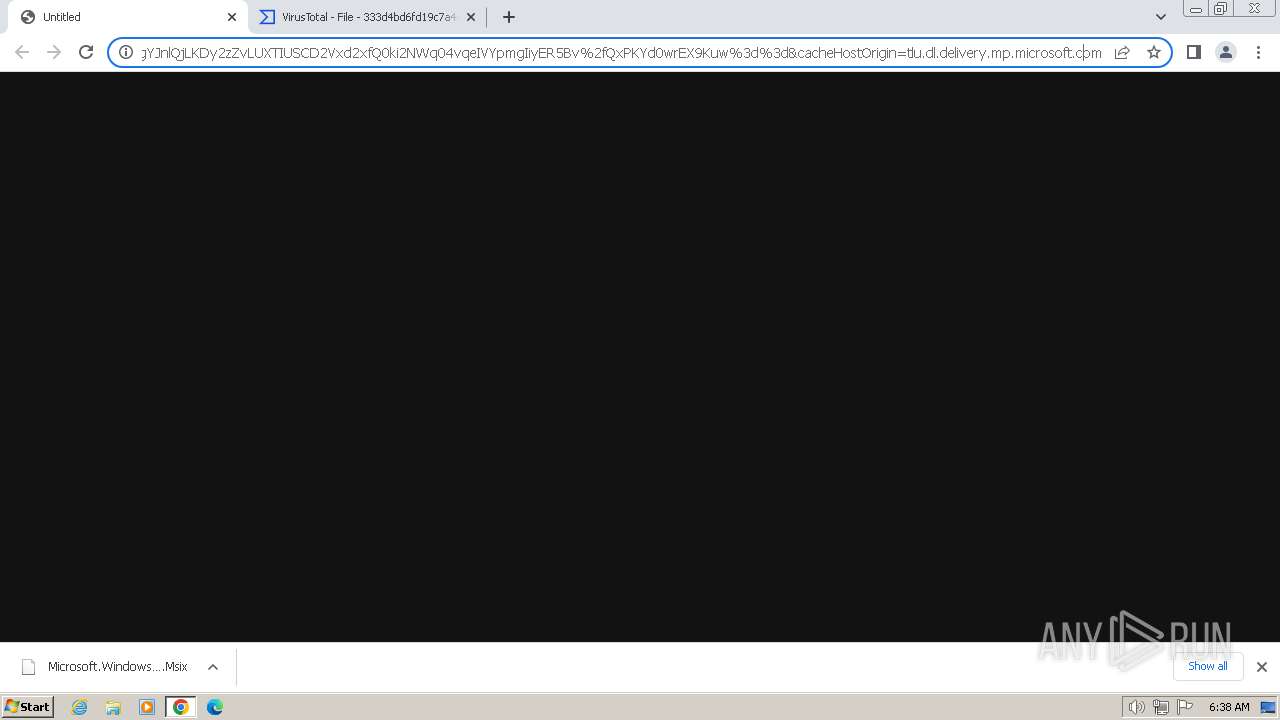Image resolution: width=1280 pixels, height=720 pixels.
Task: Open network status tray icon
Action: pyautogui.click(x=1160, y=707)
